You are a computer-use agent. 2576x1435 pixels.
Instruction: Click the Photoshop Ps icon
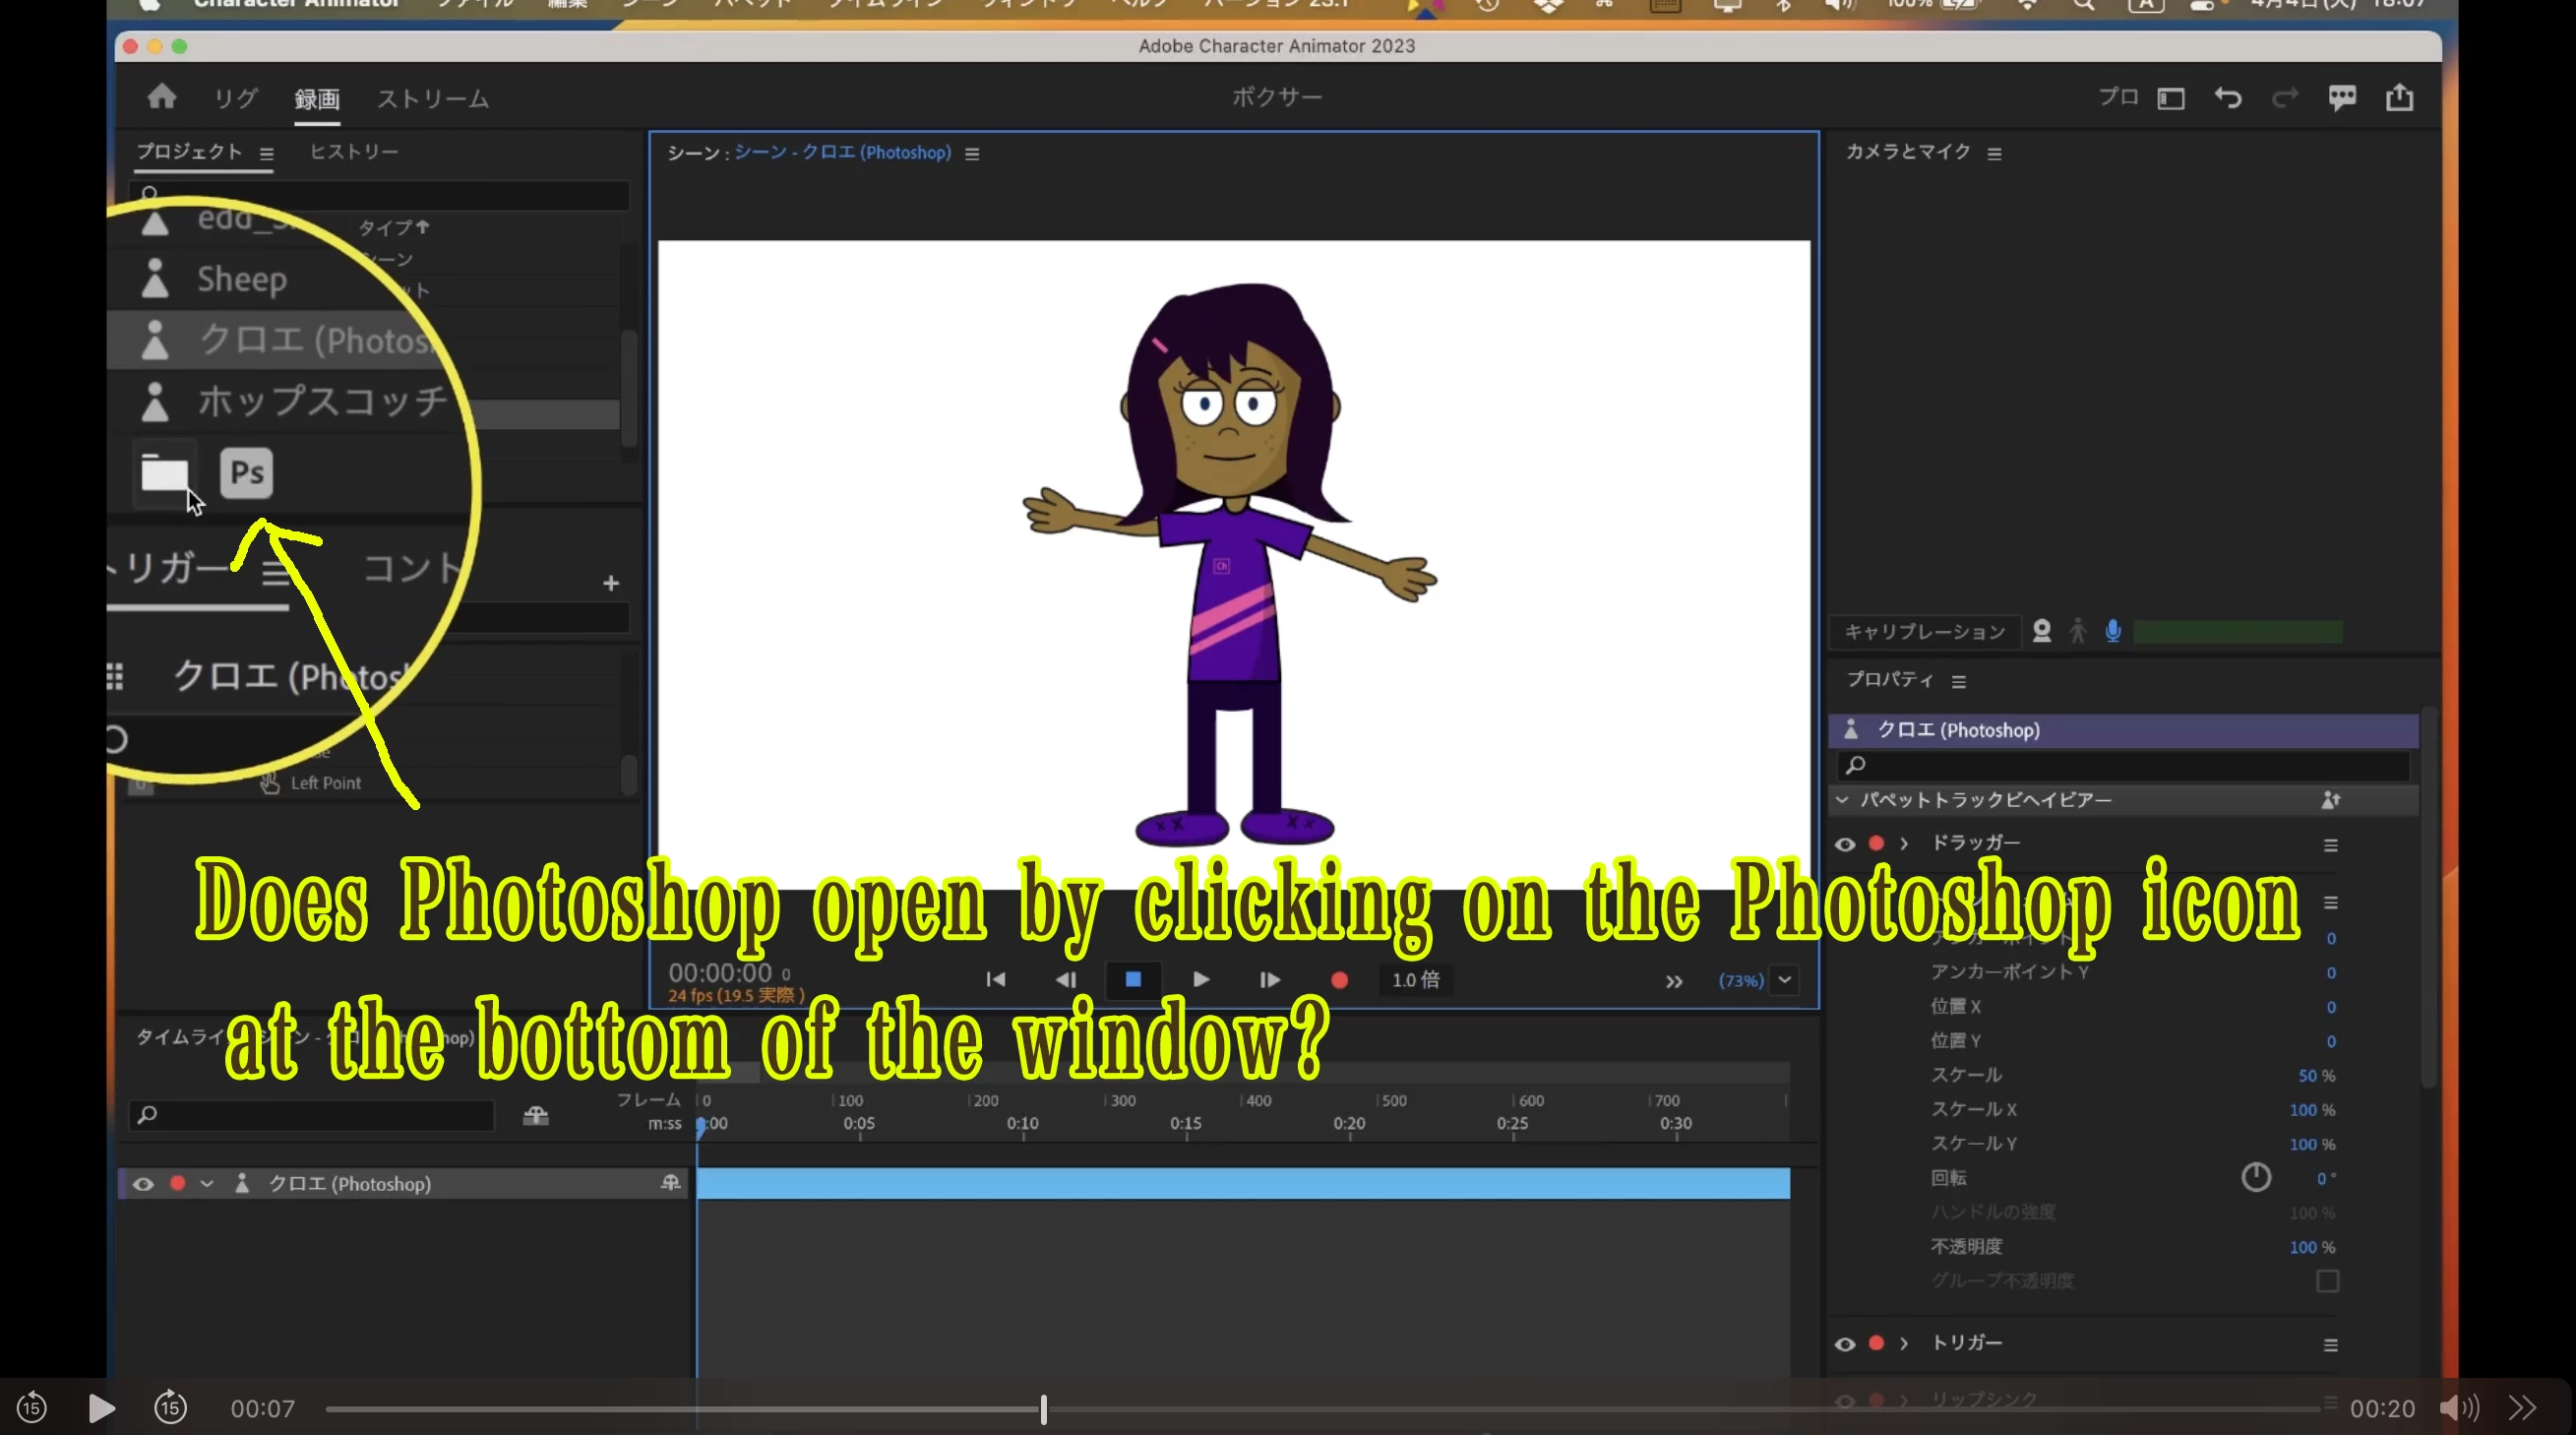pos(246,473)
